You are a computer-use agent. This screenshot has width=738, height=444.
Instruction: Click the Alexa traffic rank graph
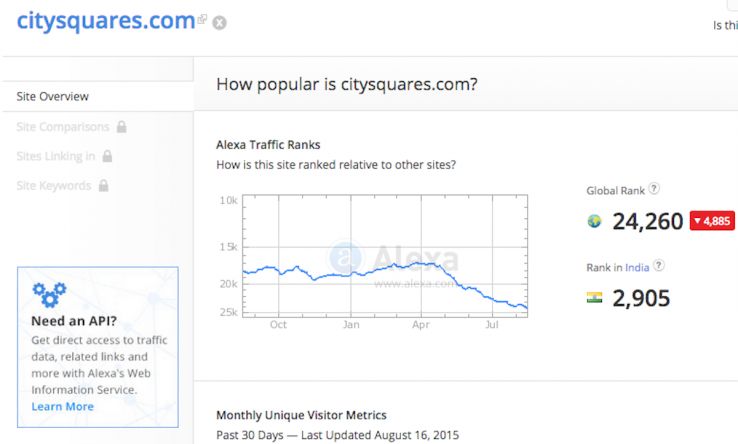click(x=386, y=256)
